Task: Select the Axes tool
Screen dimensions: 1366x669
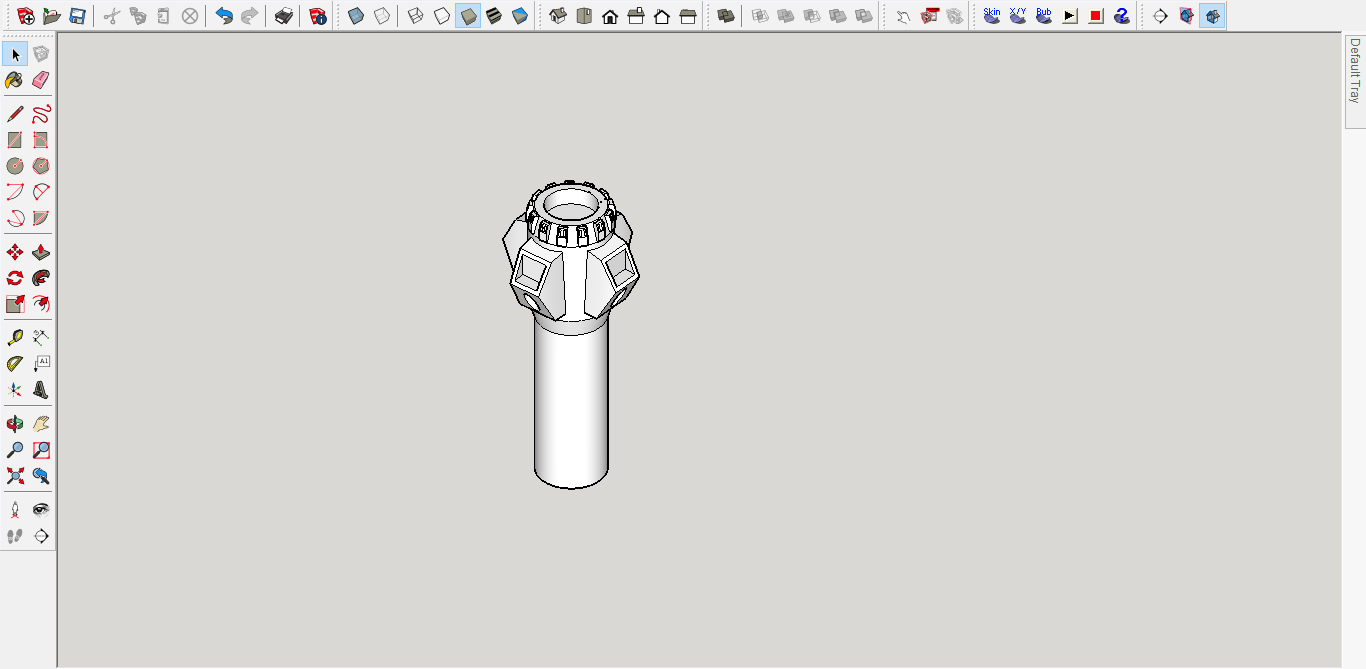Action: coord(15,390)
